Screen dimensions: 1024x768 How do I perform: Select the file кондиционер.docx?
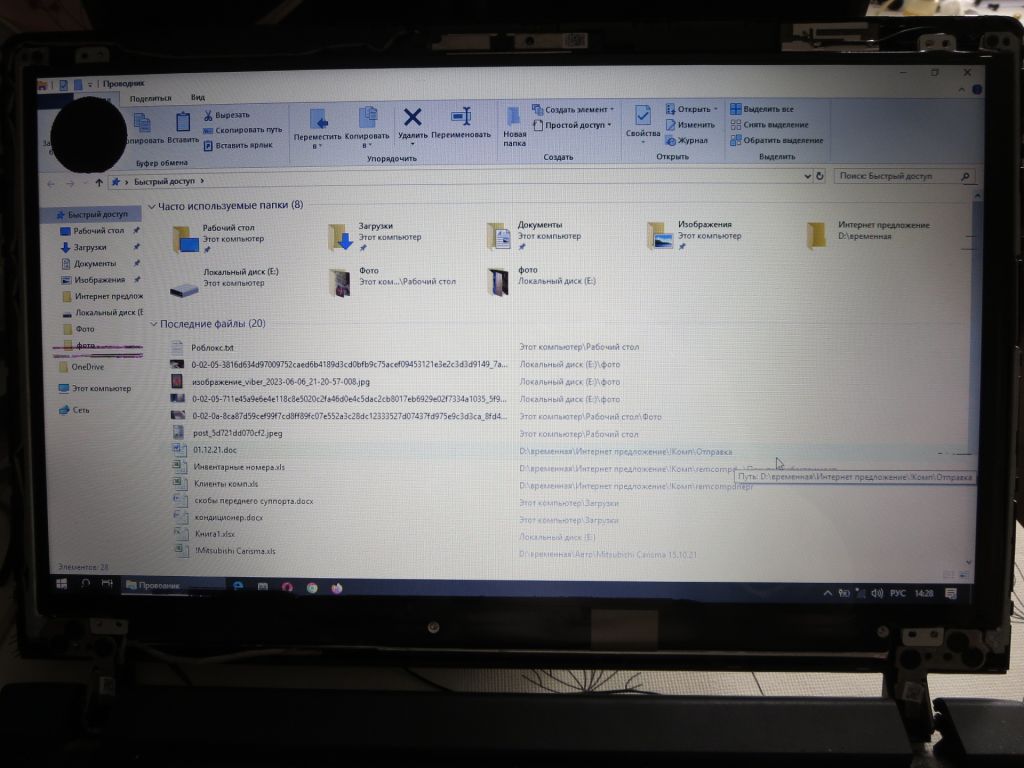(x=228, y=517)
